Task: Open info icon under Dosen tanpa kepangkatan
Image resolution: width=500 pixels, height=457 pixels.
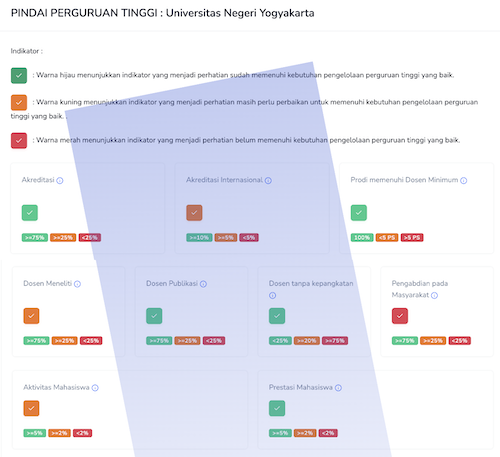Action: pos(273,295)
